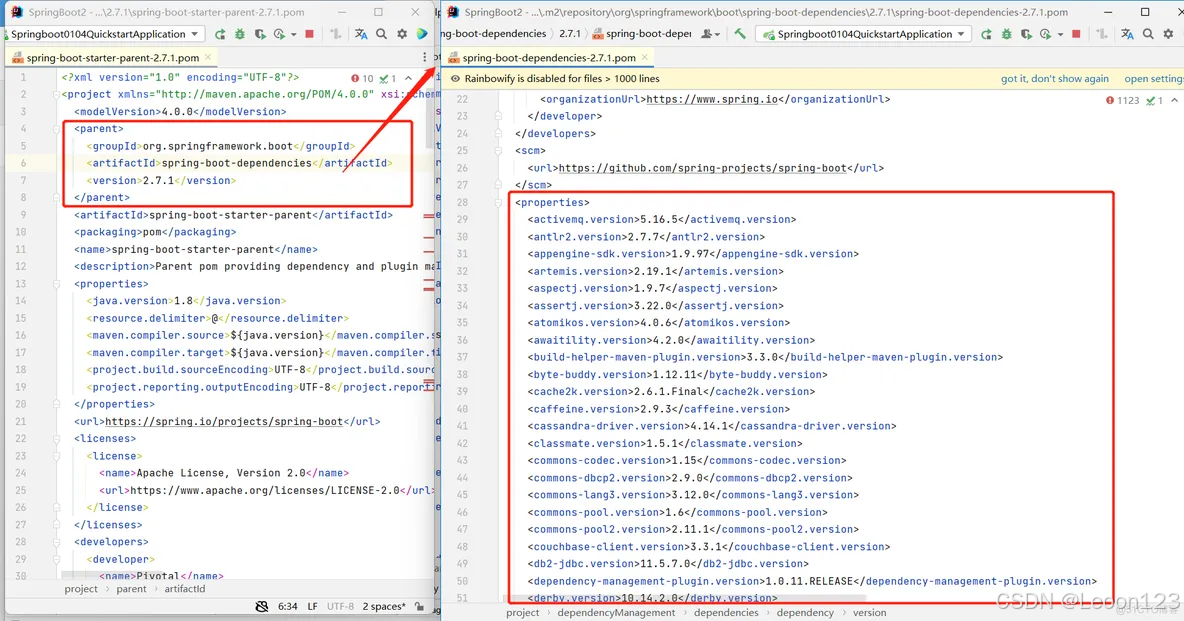
Task: Open run configuration dropdown in left window
Action: (x=104, y=34)
